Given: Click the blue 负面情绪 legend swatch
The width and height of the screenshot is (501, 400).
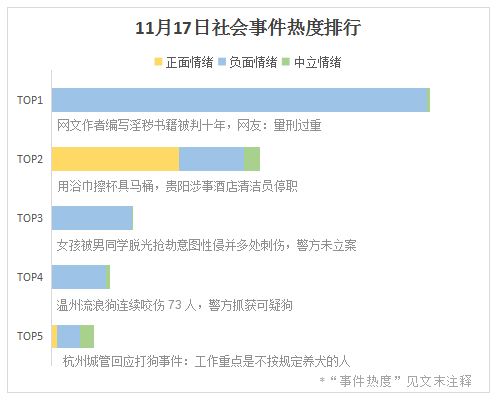Looking at the screenshot, I should [x=222, y=62].
